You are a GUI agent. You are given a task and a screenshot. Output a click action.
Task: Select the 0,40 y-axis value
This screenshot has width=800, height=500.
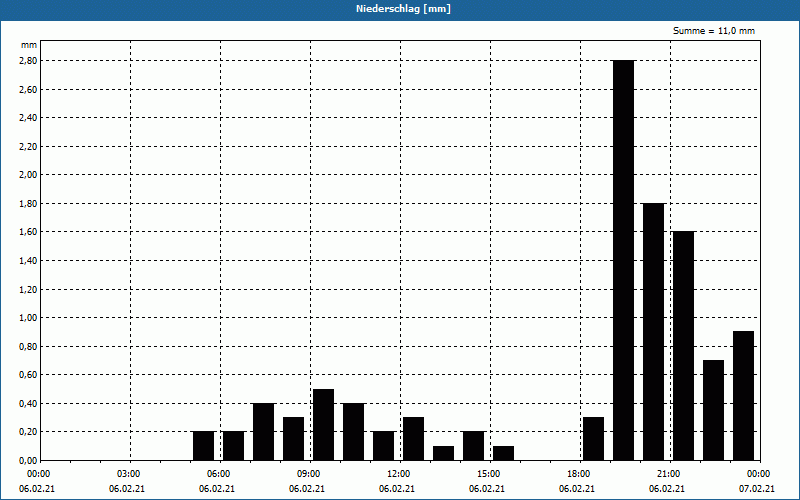click(x=29, y=404)
